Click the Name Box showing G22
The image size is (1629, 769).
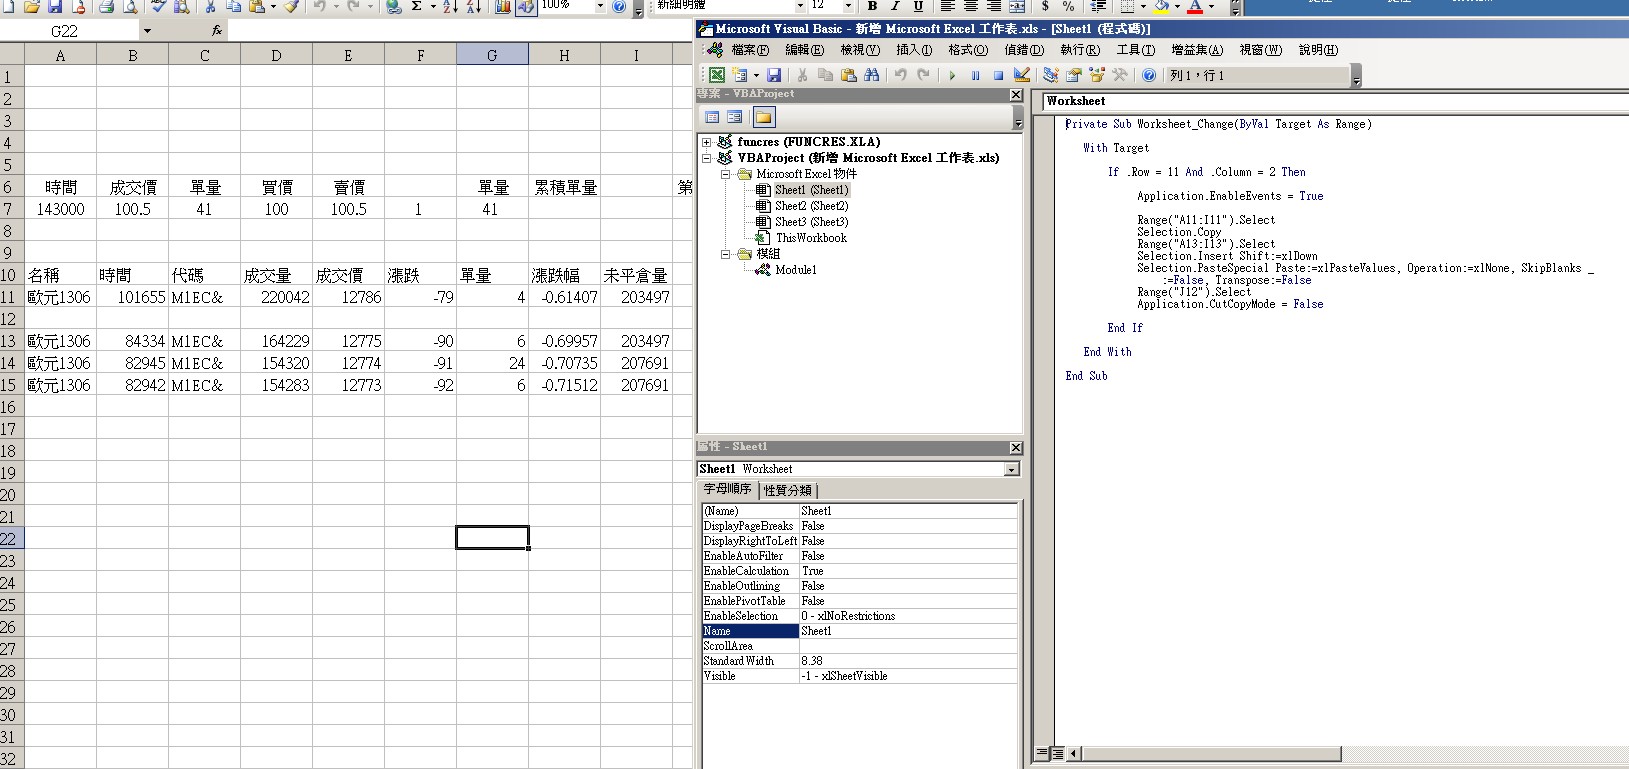[x=68, y=31]
